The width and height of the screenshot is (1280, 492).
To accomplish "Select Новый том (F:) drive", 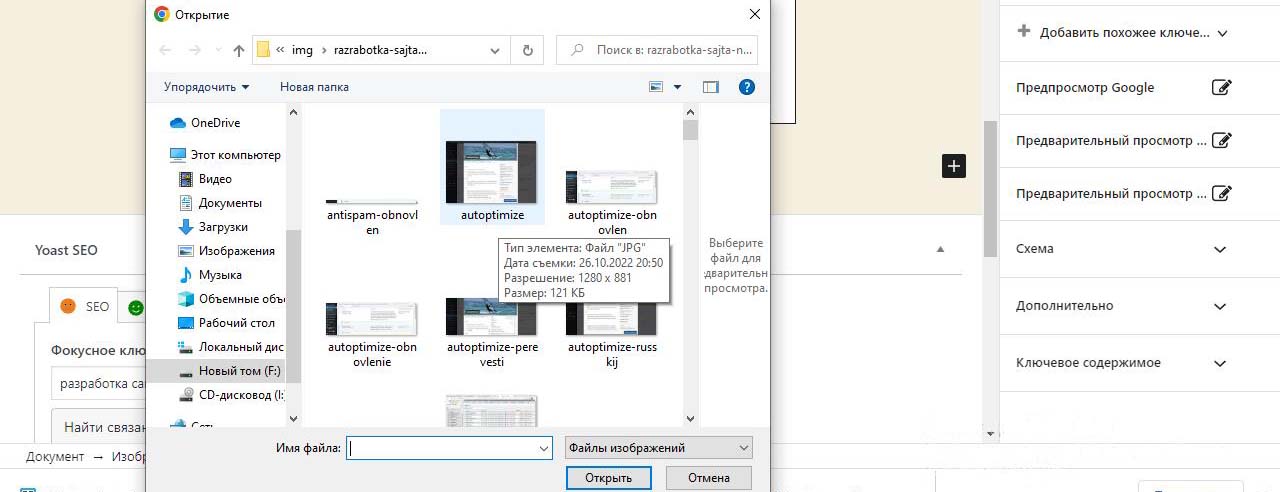I will pyautogui.click(x=238, y=371).
